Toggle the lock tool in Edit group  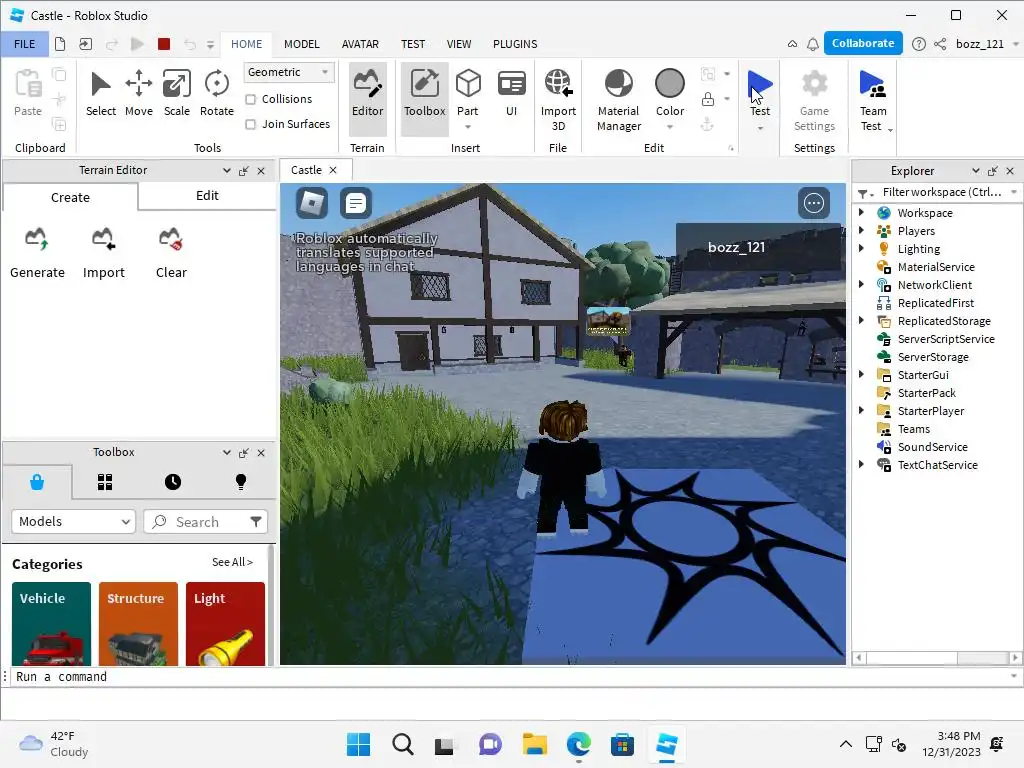[708, 99]
